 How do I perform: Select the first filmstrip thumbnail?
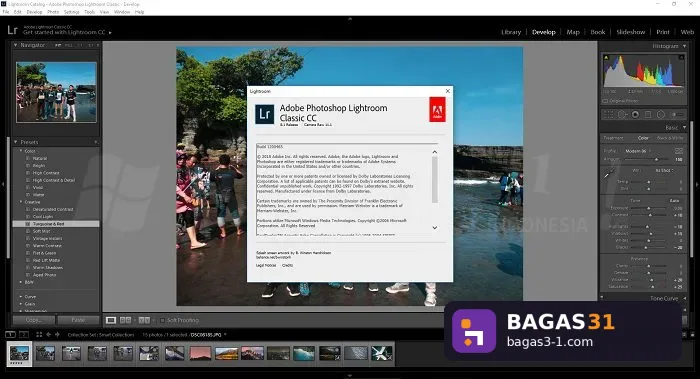click(19, 354)
